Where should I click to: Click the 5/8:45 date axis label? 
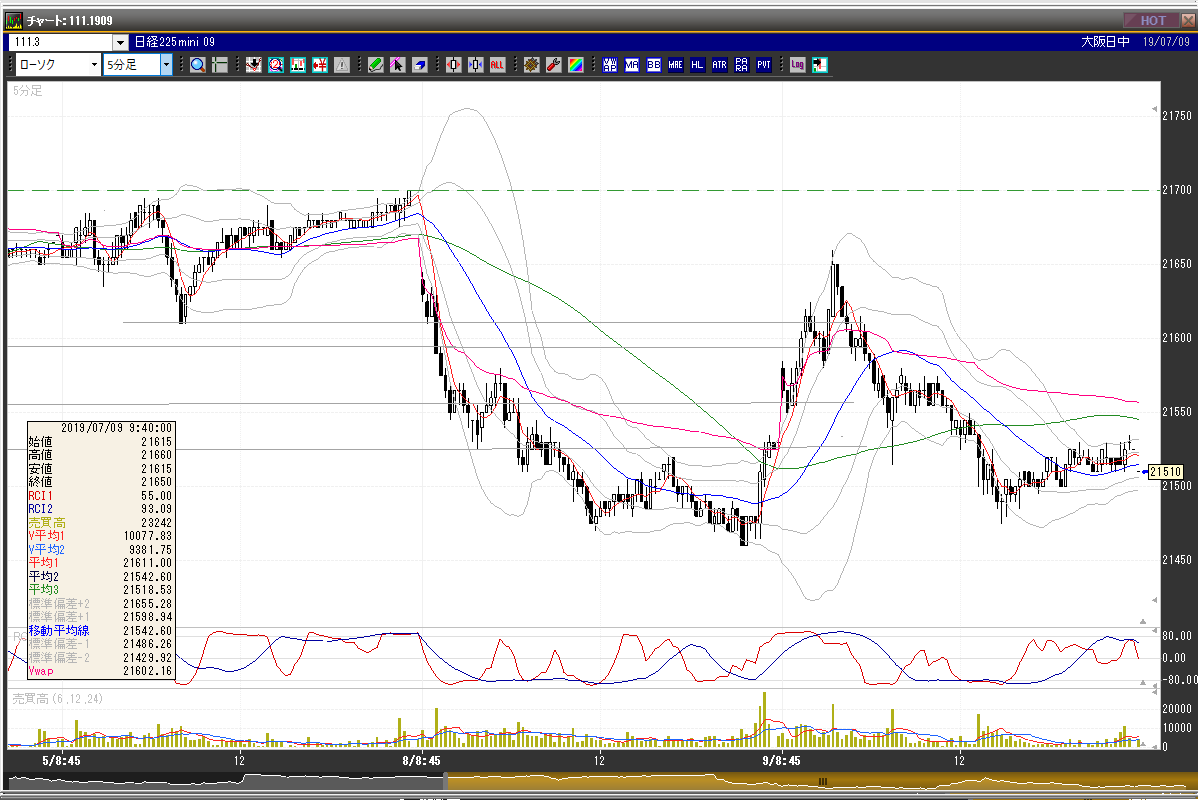point(61,760)
